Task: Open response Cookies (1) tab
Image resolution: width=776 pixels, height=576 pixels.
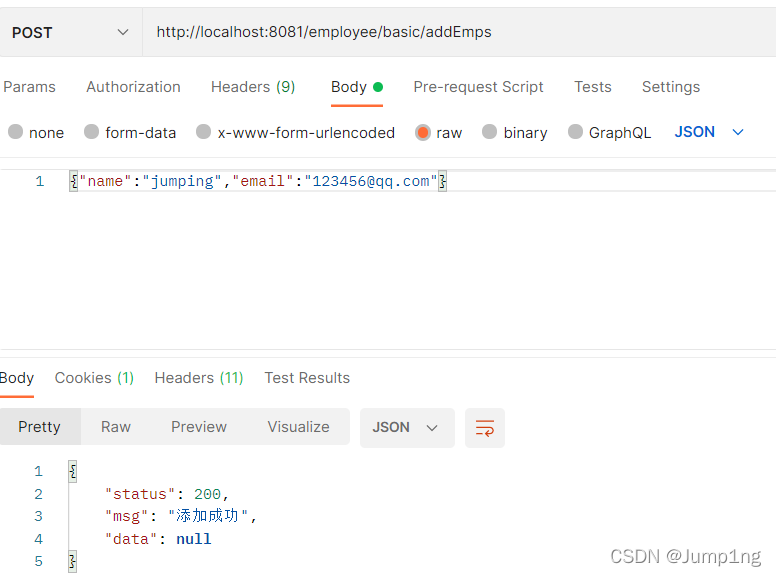Action: pyautogui.click(x=94, y=378)
